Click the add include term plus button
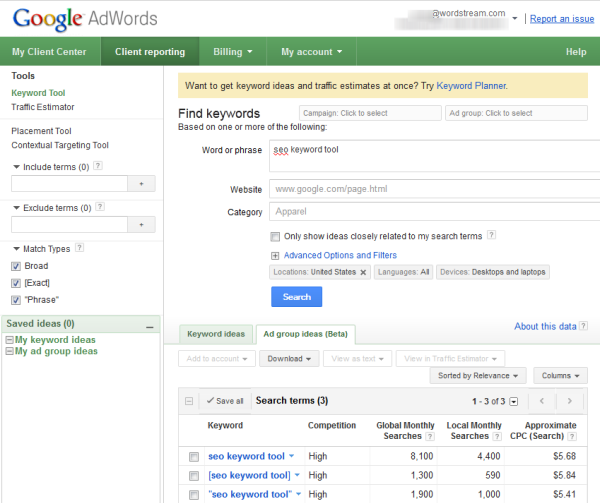The width and height of the screenshot is (600, 503). click(x=141, y=184)
